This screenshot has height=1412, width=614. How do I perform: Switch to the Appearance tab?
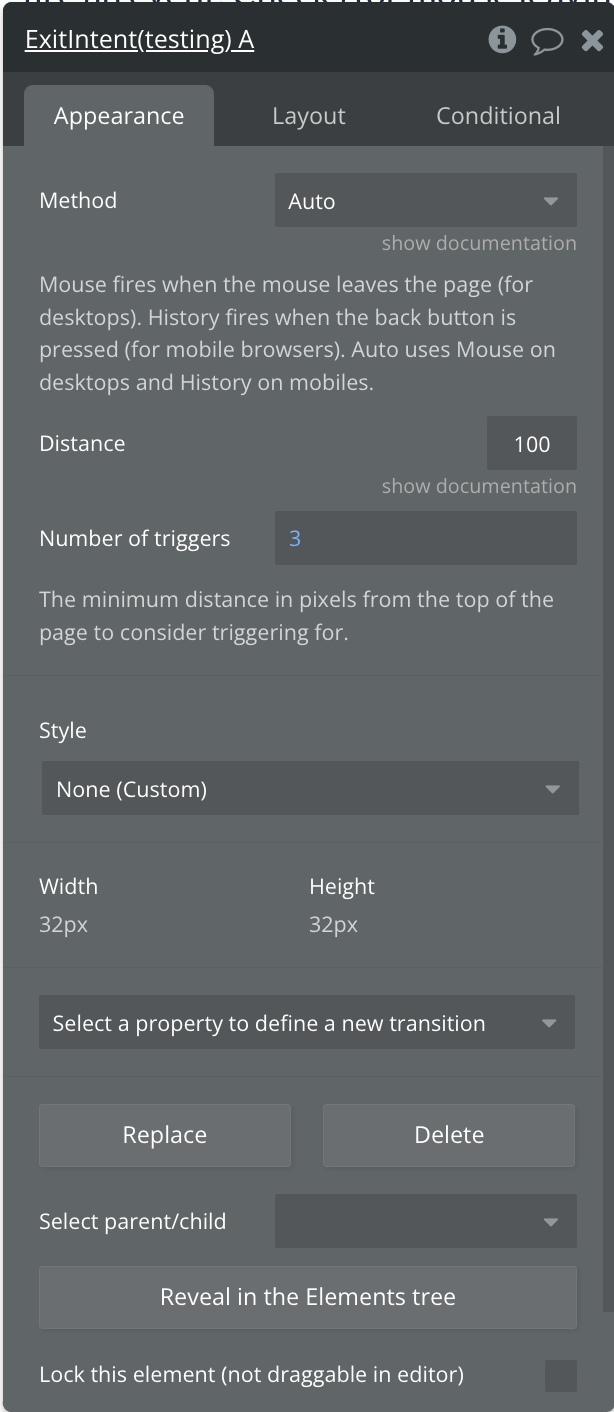click(119, 116)
